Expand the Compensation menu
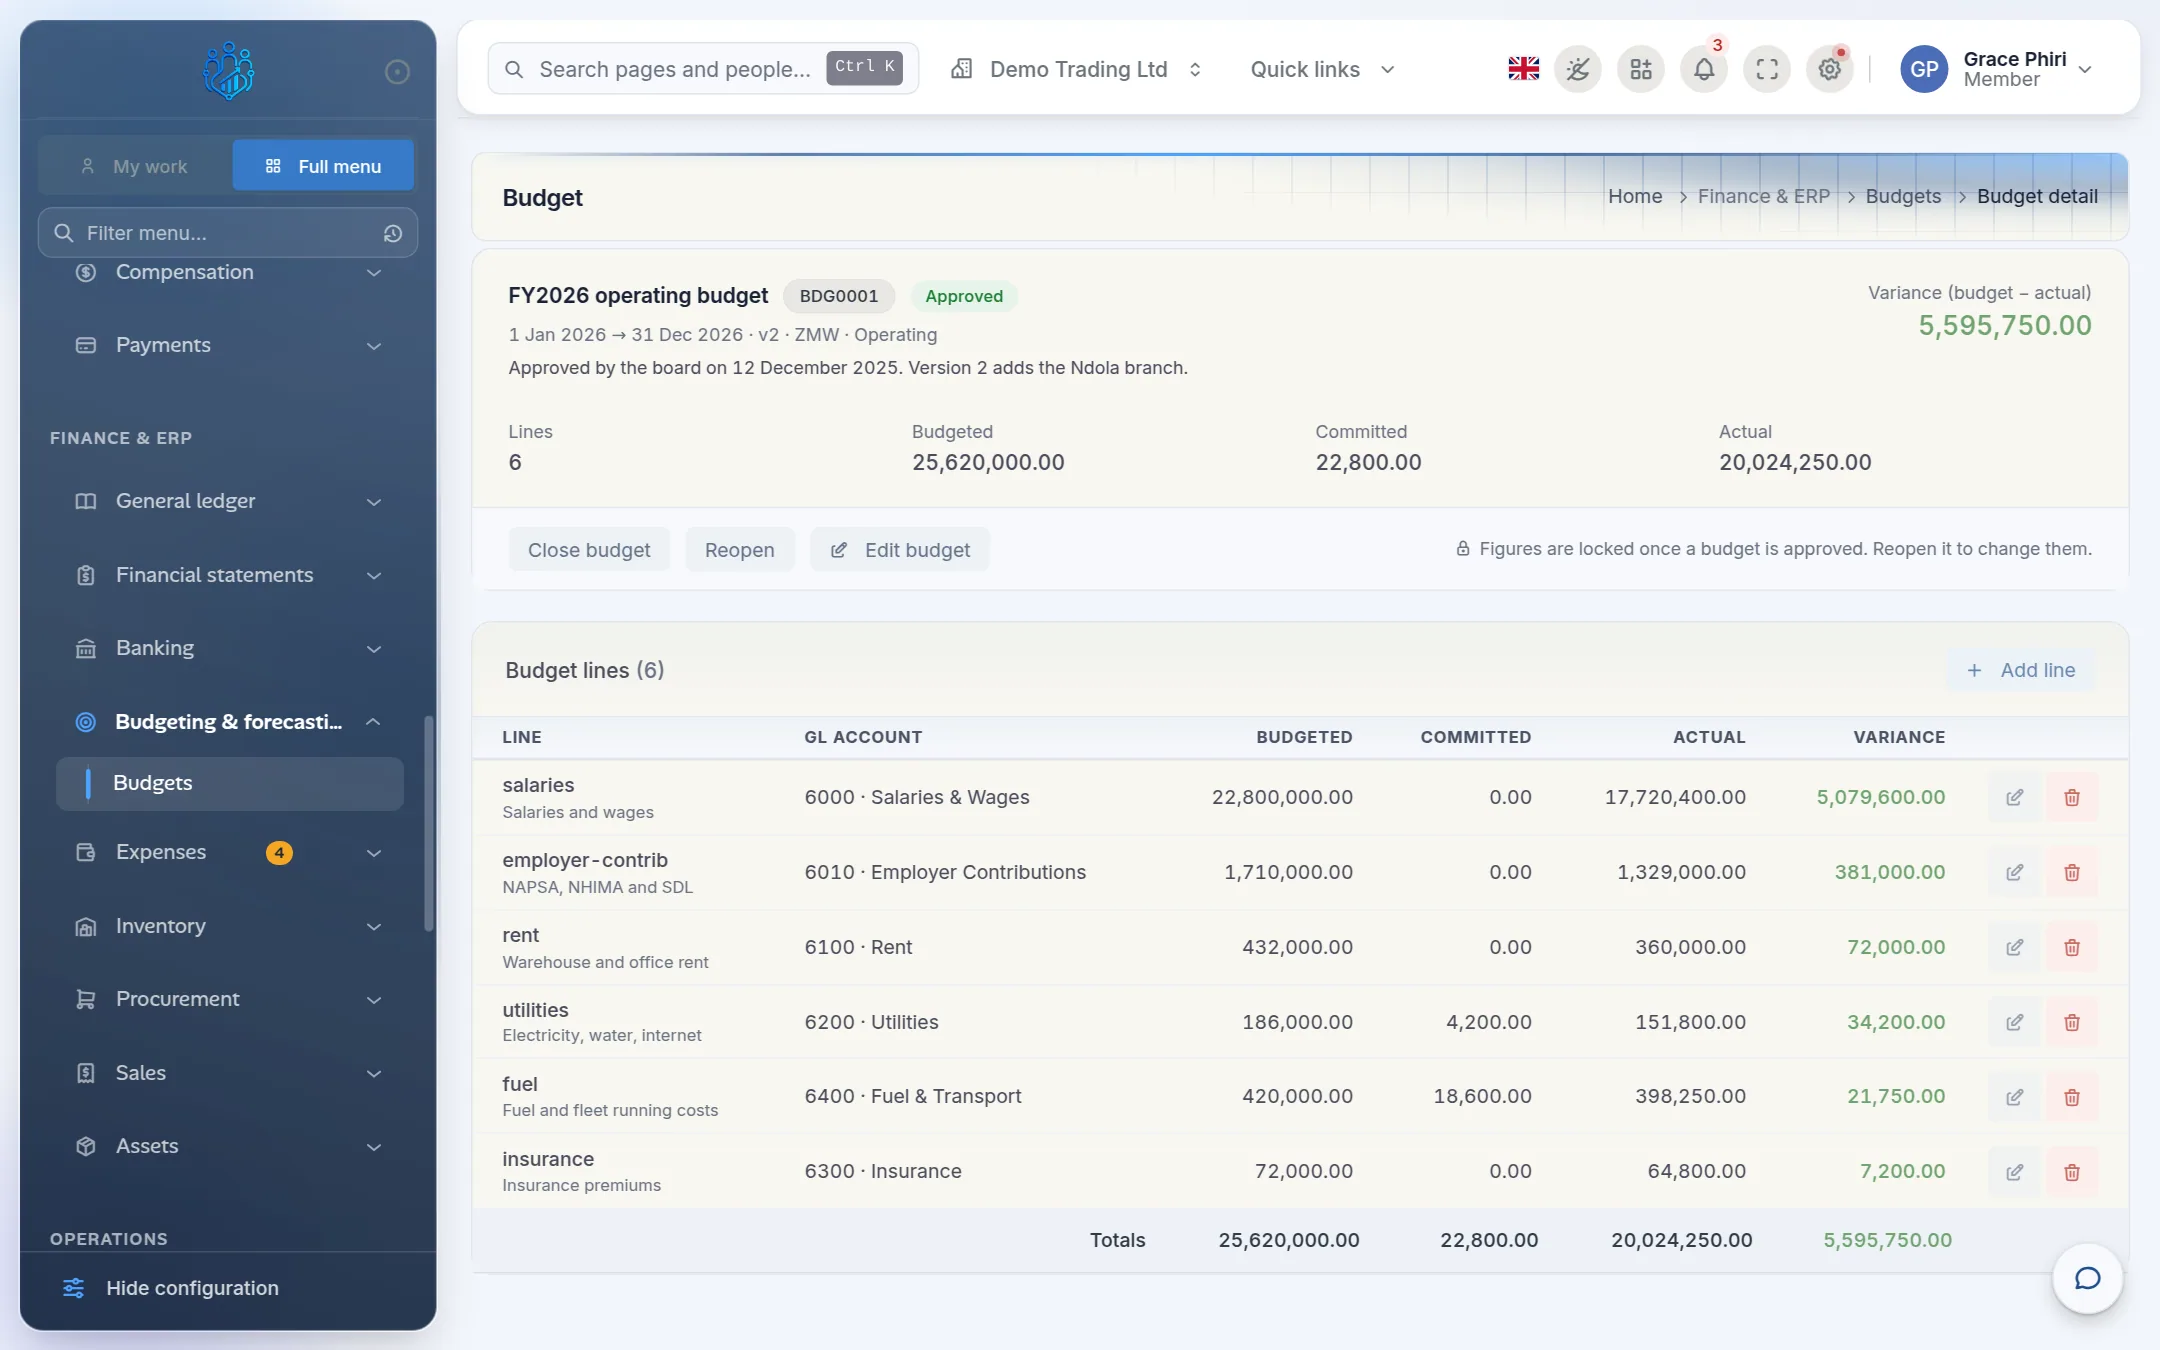 click(228, 272)
